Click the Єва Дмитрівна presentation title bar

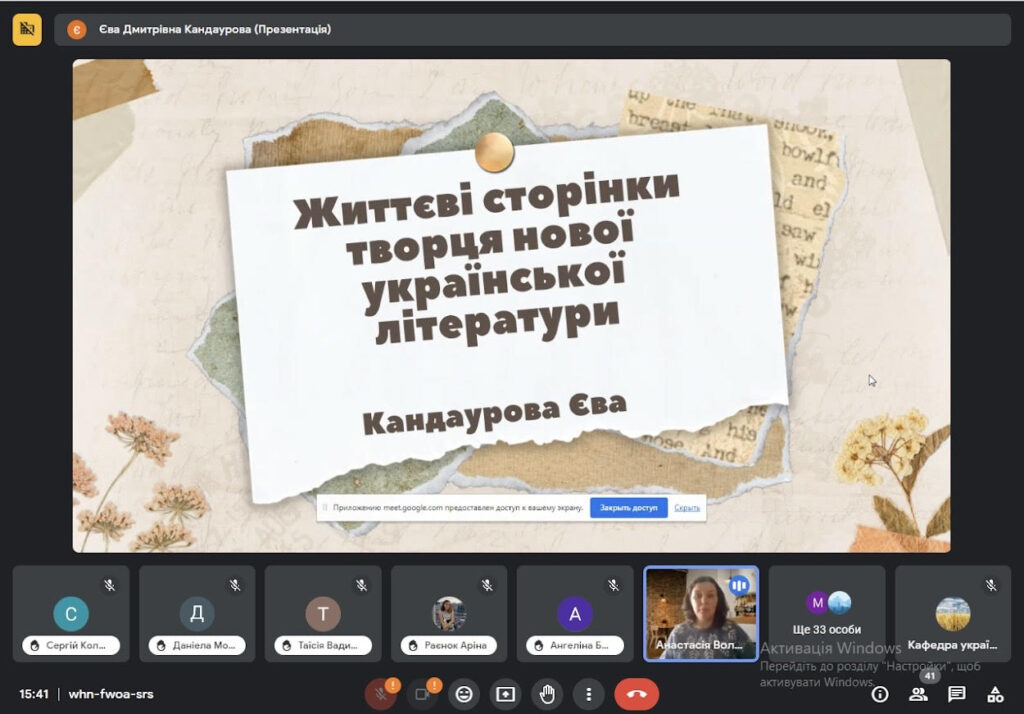(x=214, y=30)
